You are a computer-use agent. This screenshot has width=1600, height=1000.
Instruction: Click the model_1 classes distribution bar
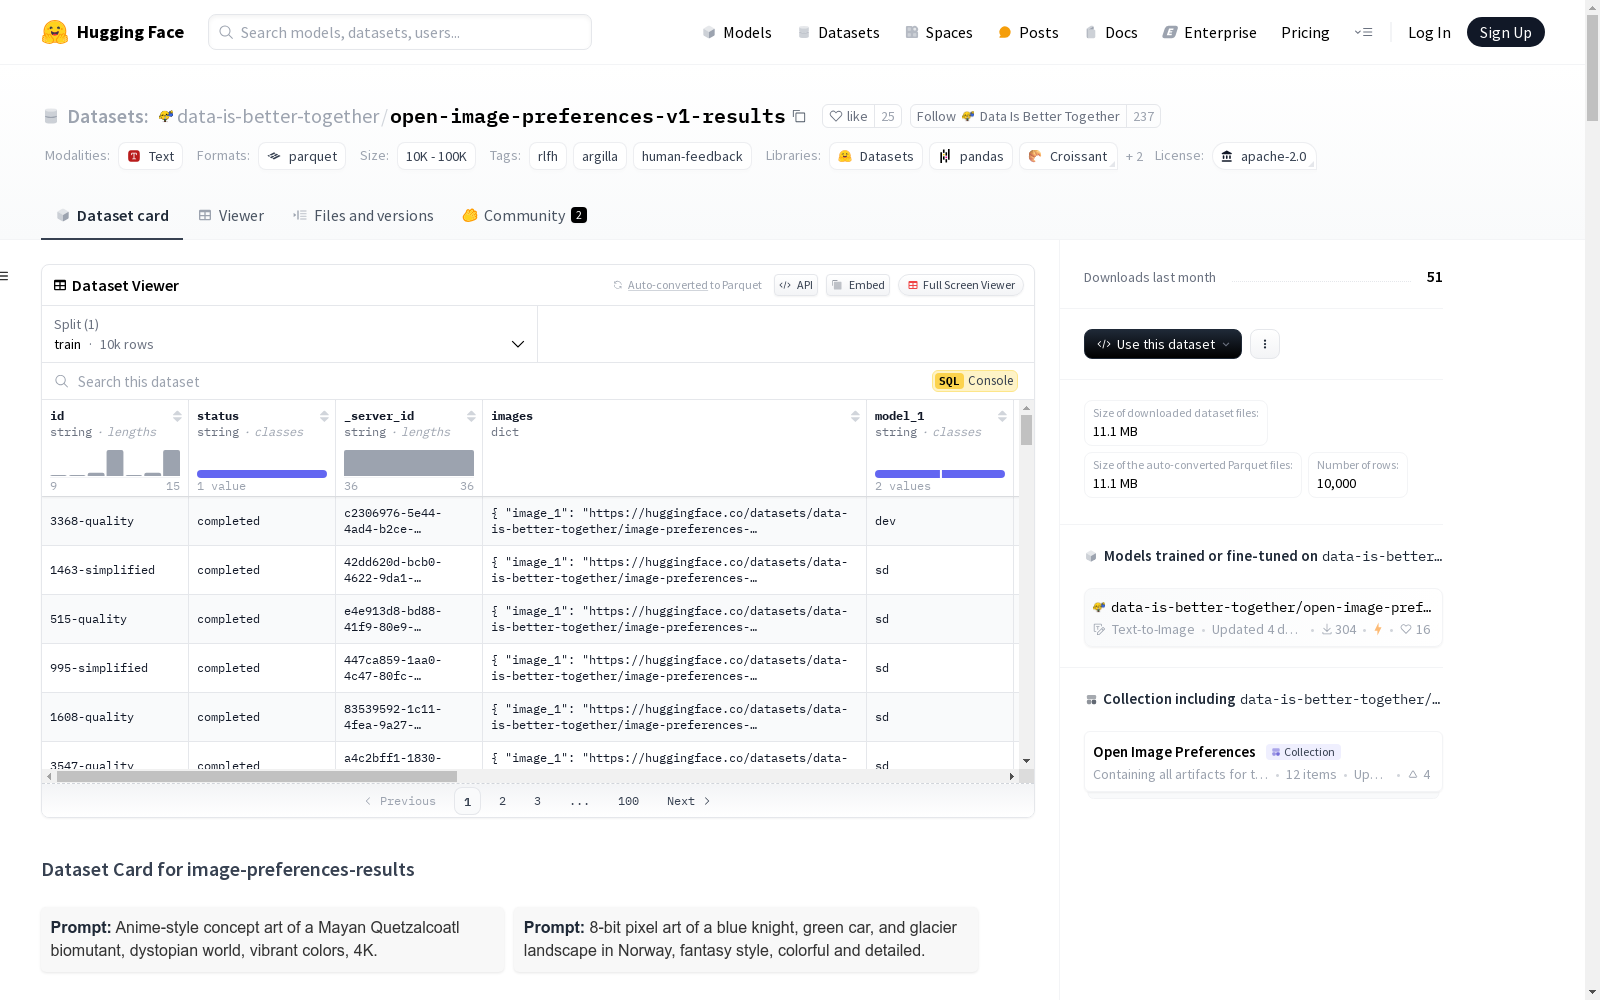click(940, 474)
